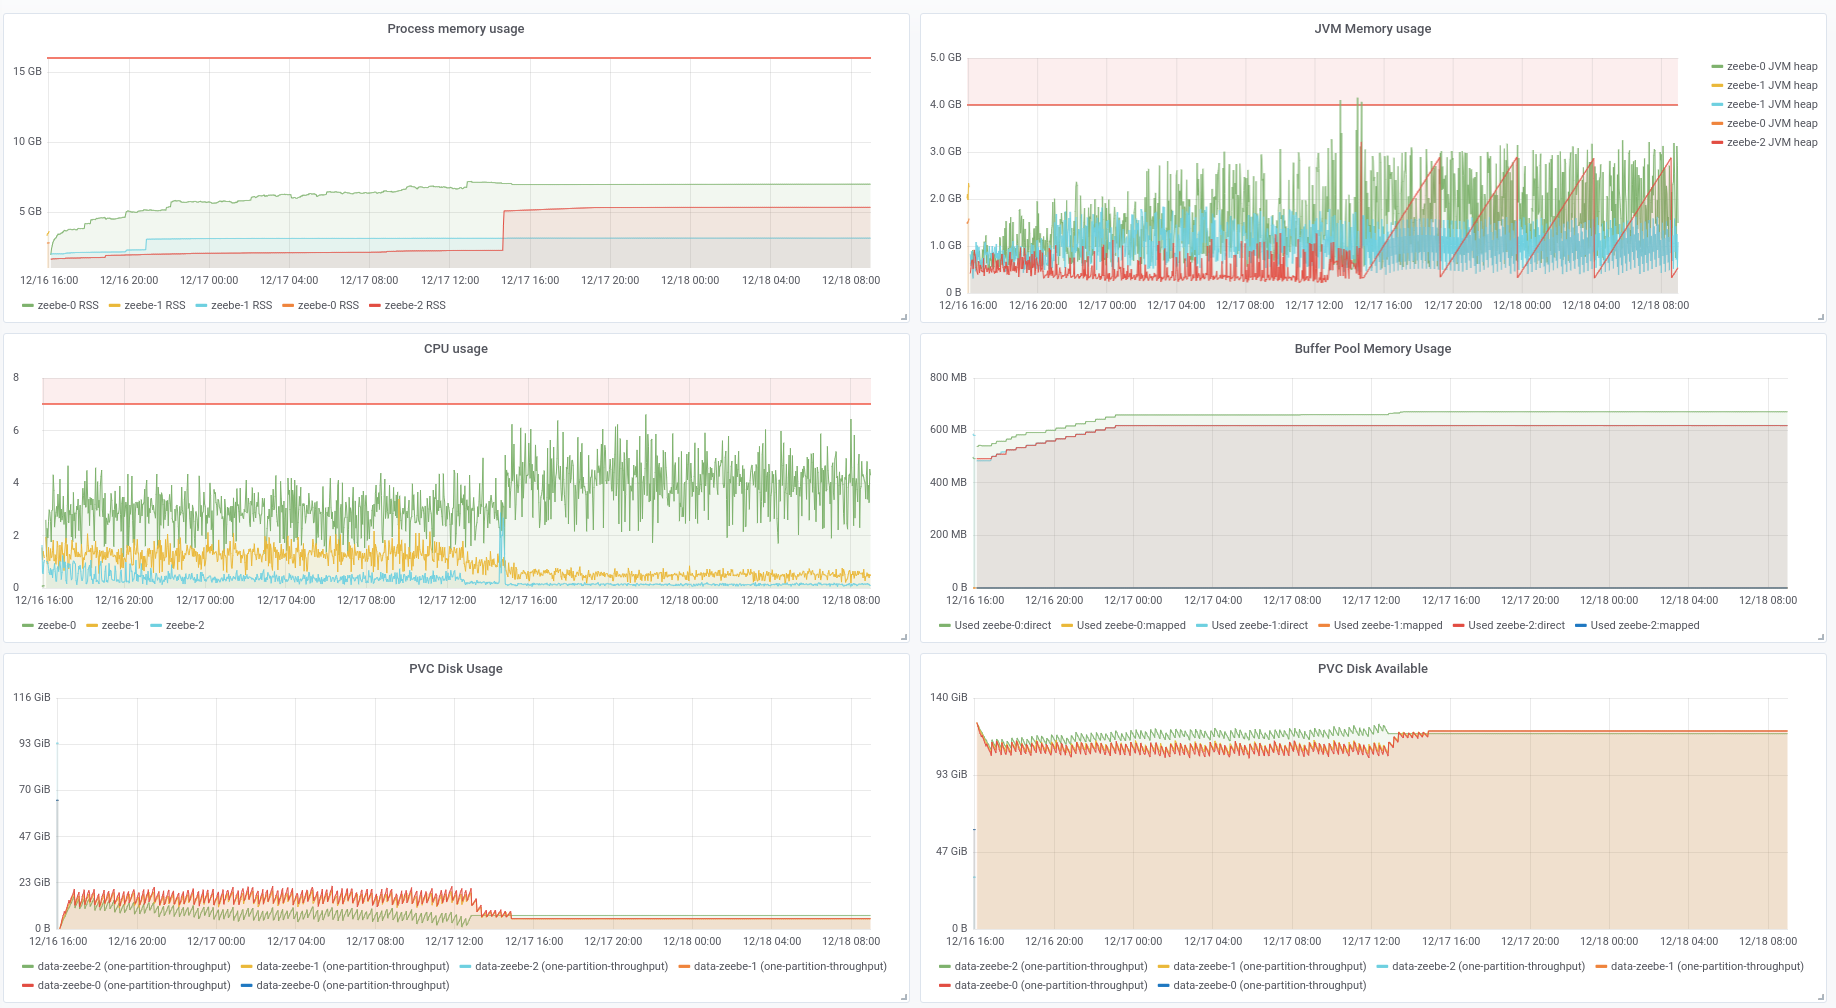Click the color indicator next to zeebe-0 JVM heap
The width and height of the screenshot is (1836, 1008).
click(x=1718, y=66)
